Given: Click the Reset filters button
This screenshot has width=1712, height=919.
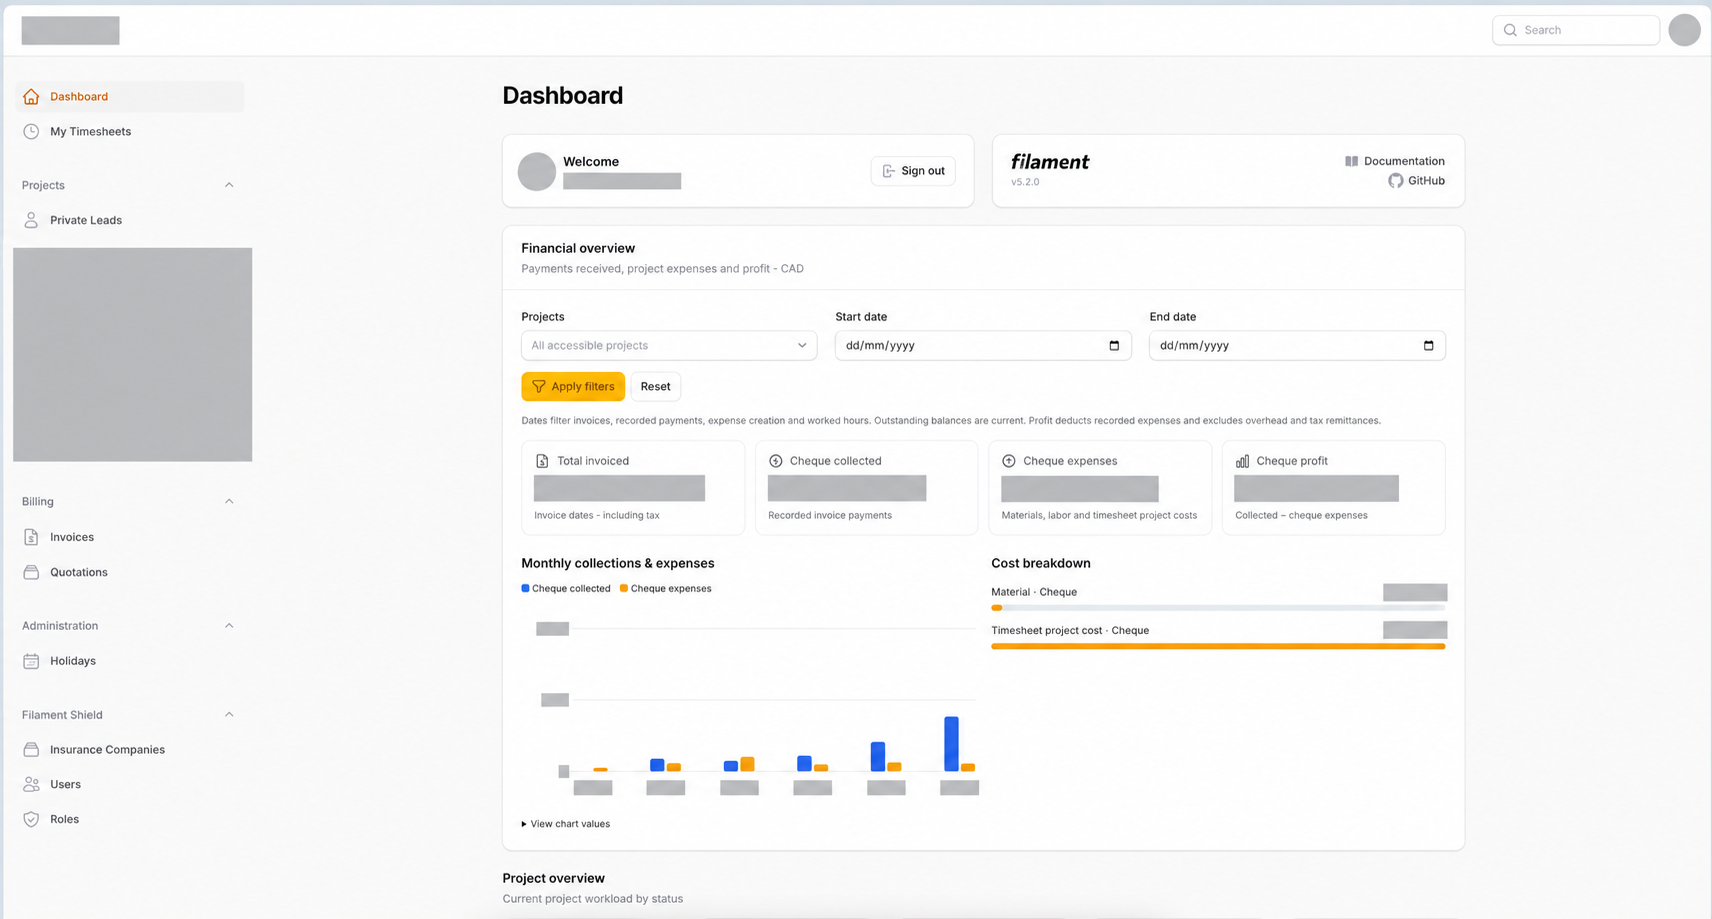Looking at the screenshot, I should coord(656,387).
